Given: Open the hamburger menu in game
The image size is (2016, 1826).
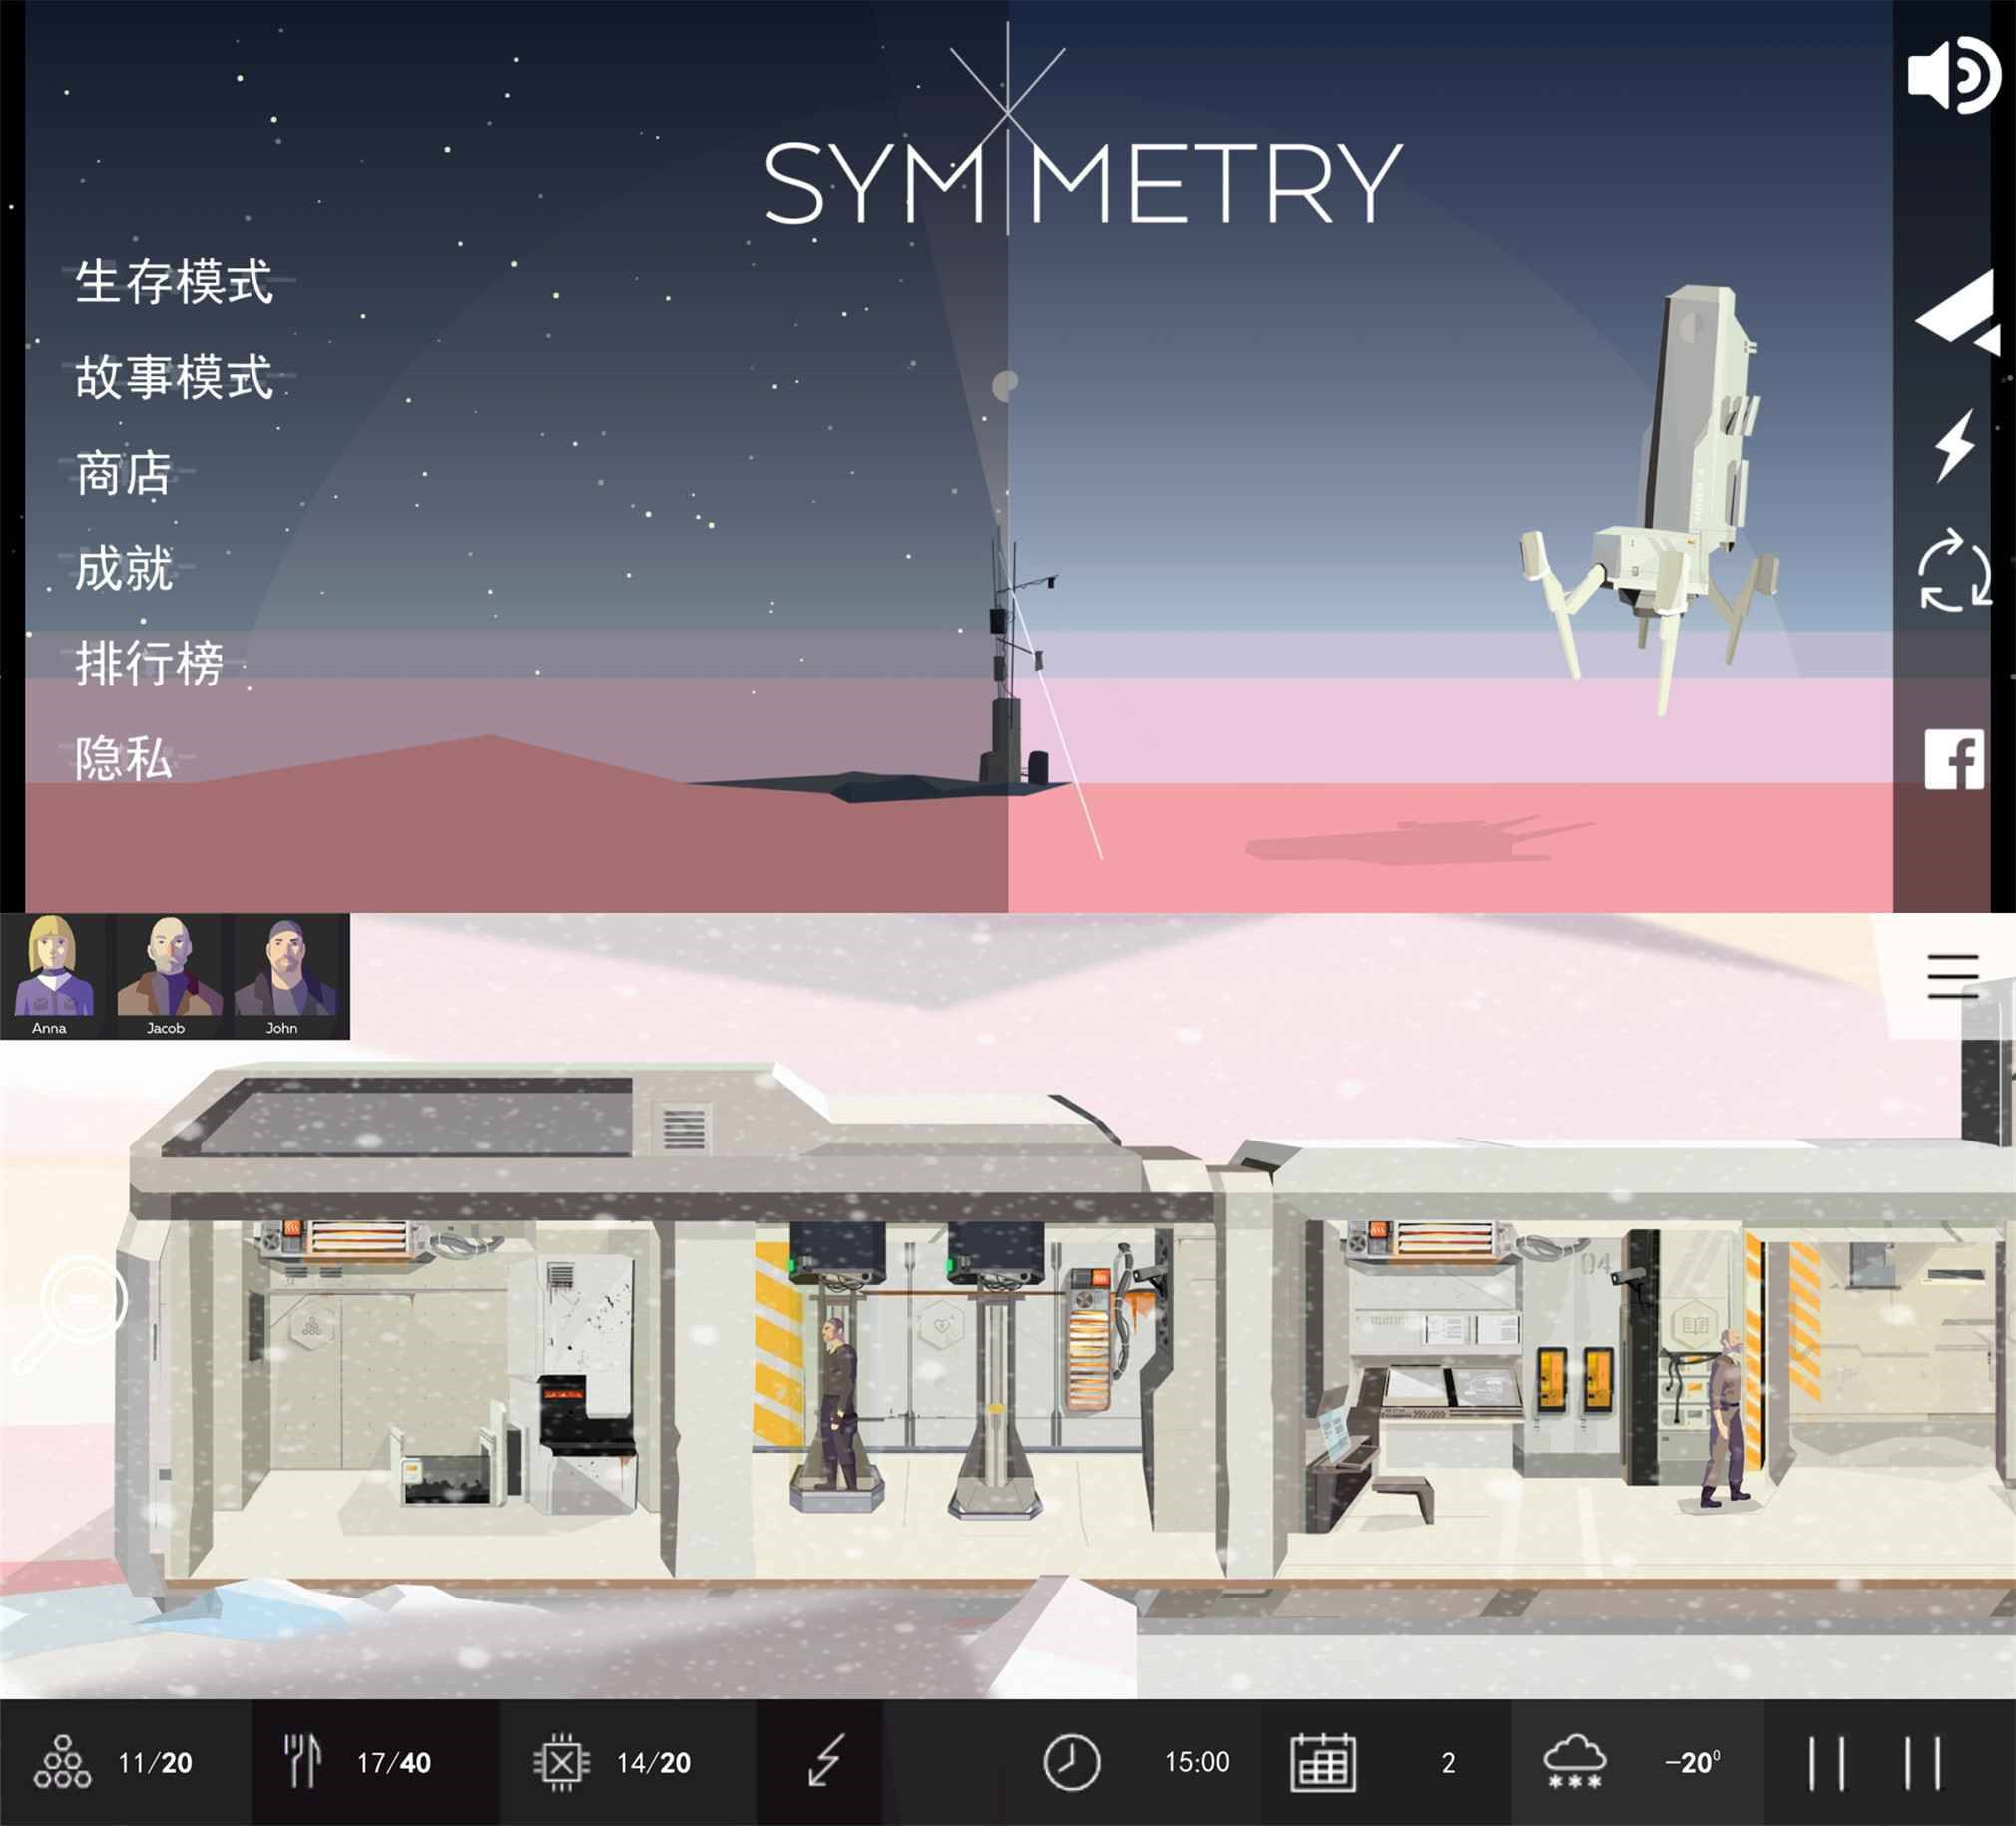Looking at the screenshot, I should coord(1953,976).
